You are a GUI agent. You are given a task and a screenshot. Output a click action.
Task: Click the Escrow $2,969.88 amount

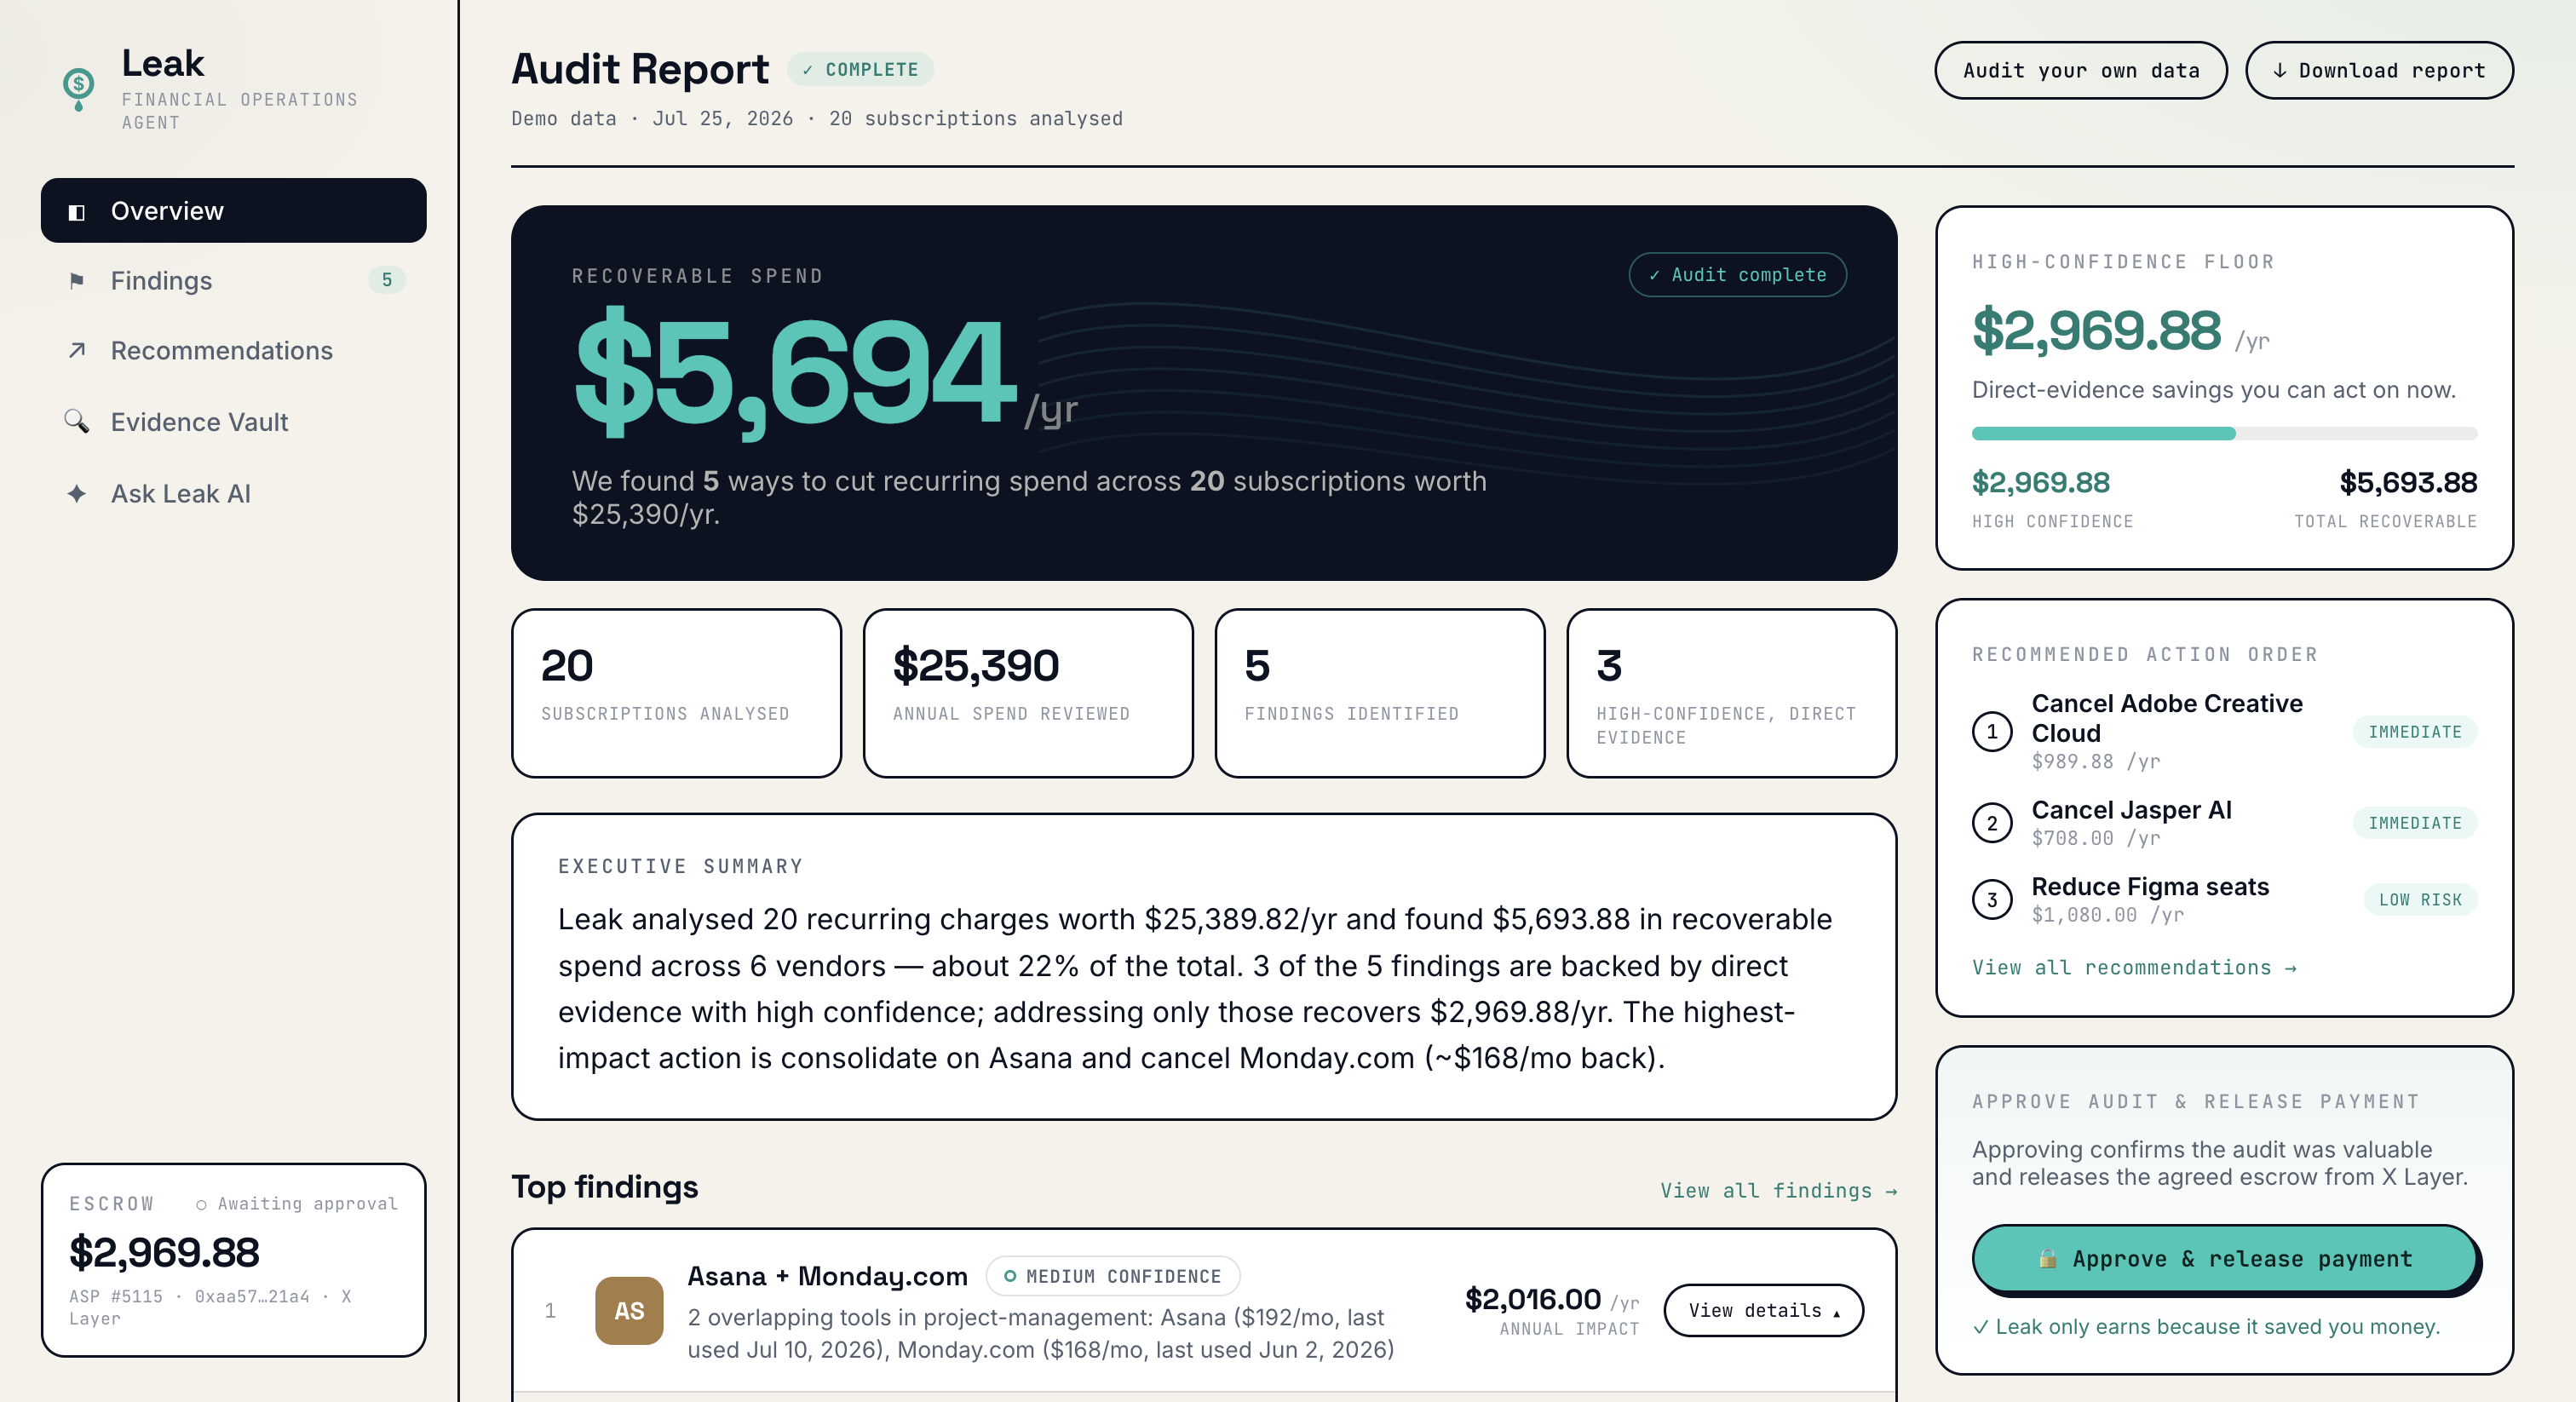pos(164,1252)
